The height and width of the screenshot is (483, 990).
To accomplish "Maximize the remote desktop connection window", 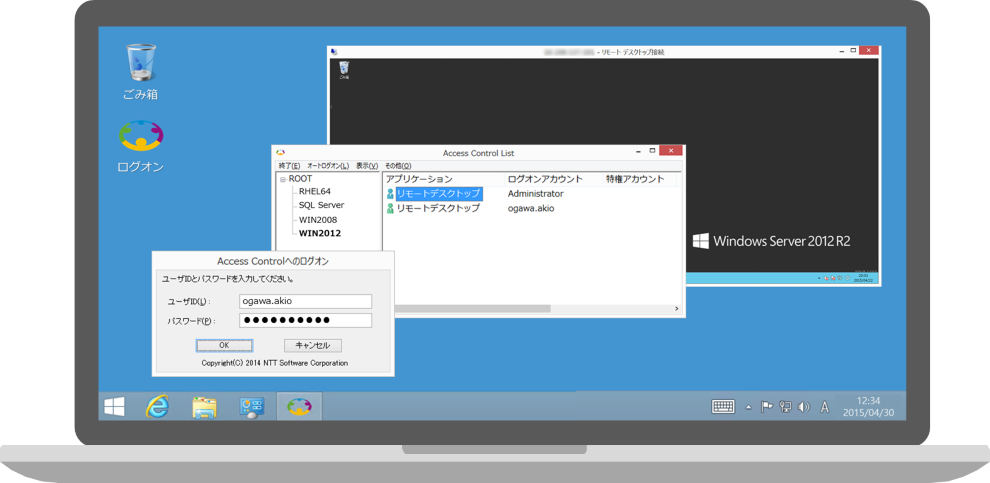I will click(853, 50).
